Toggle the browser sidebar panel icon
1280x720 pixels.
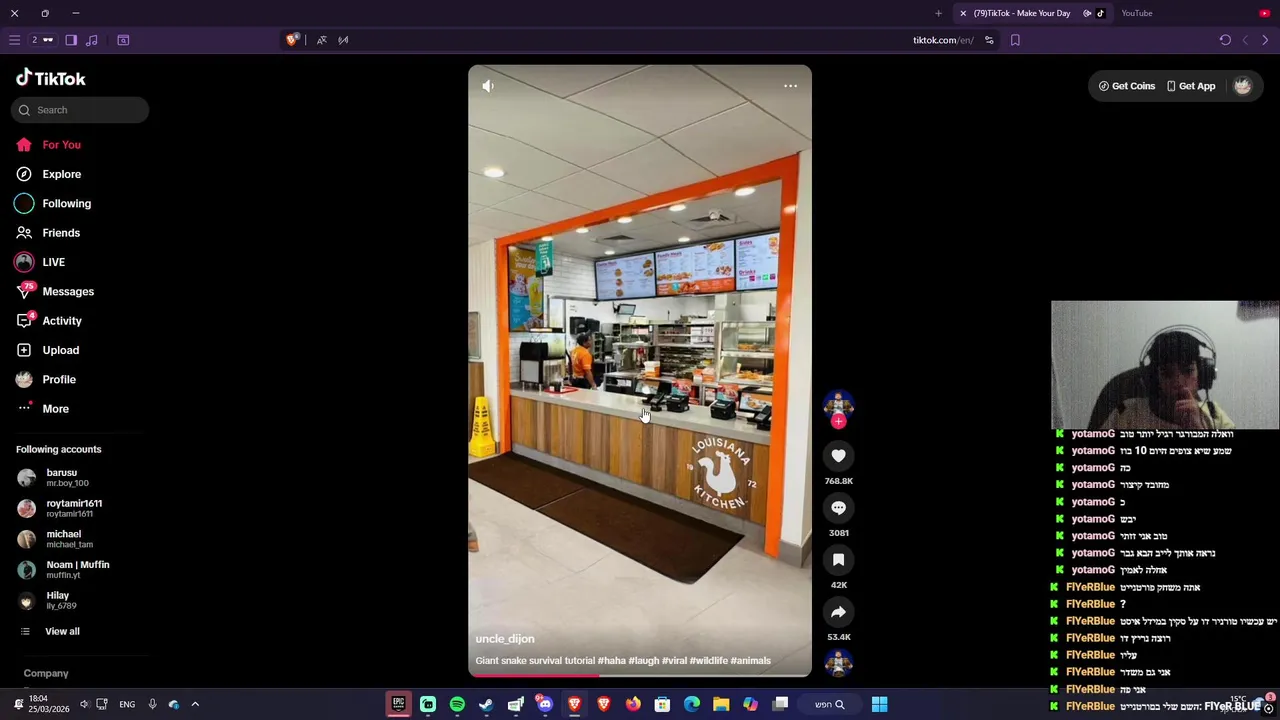tap(71, 40)
